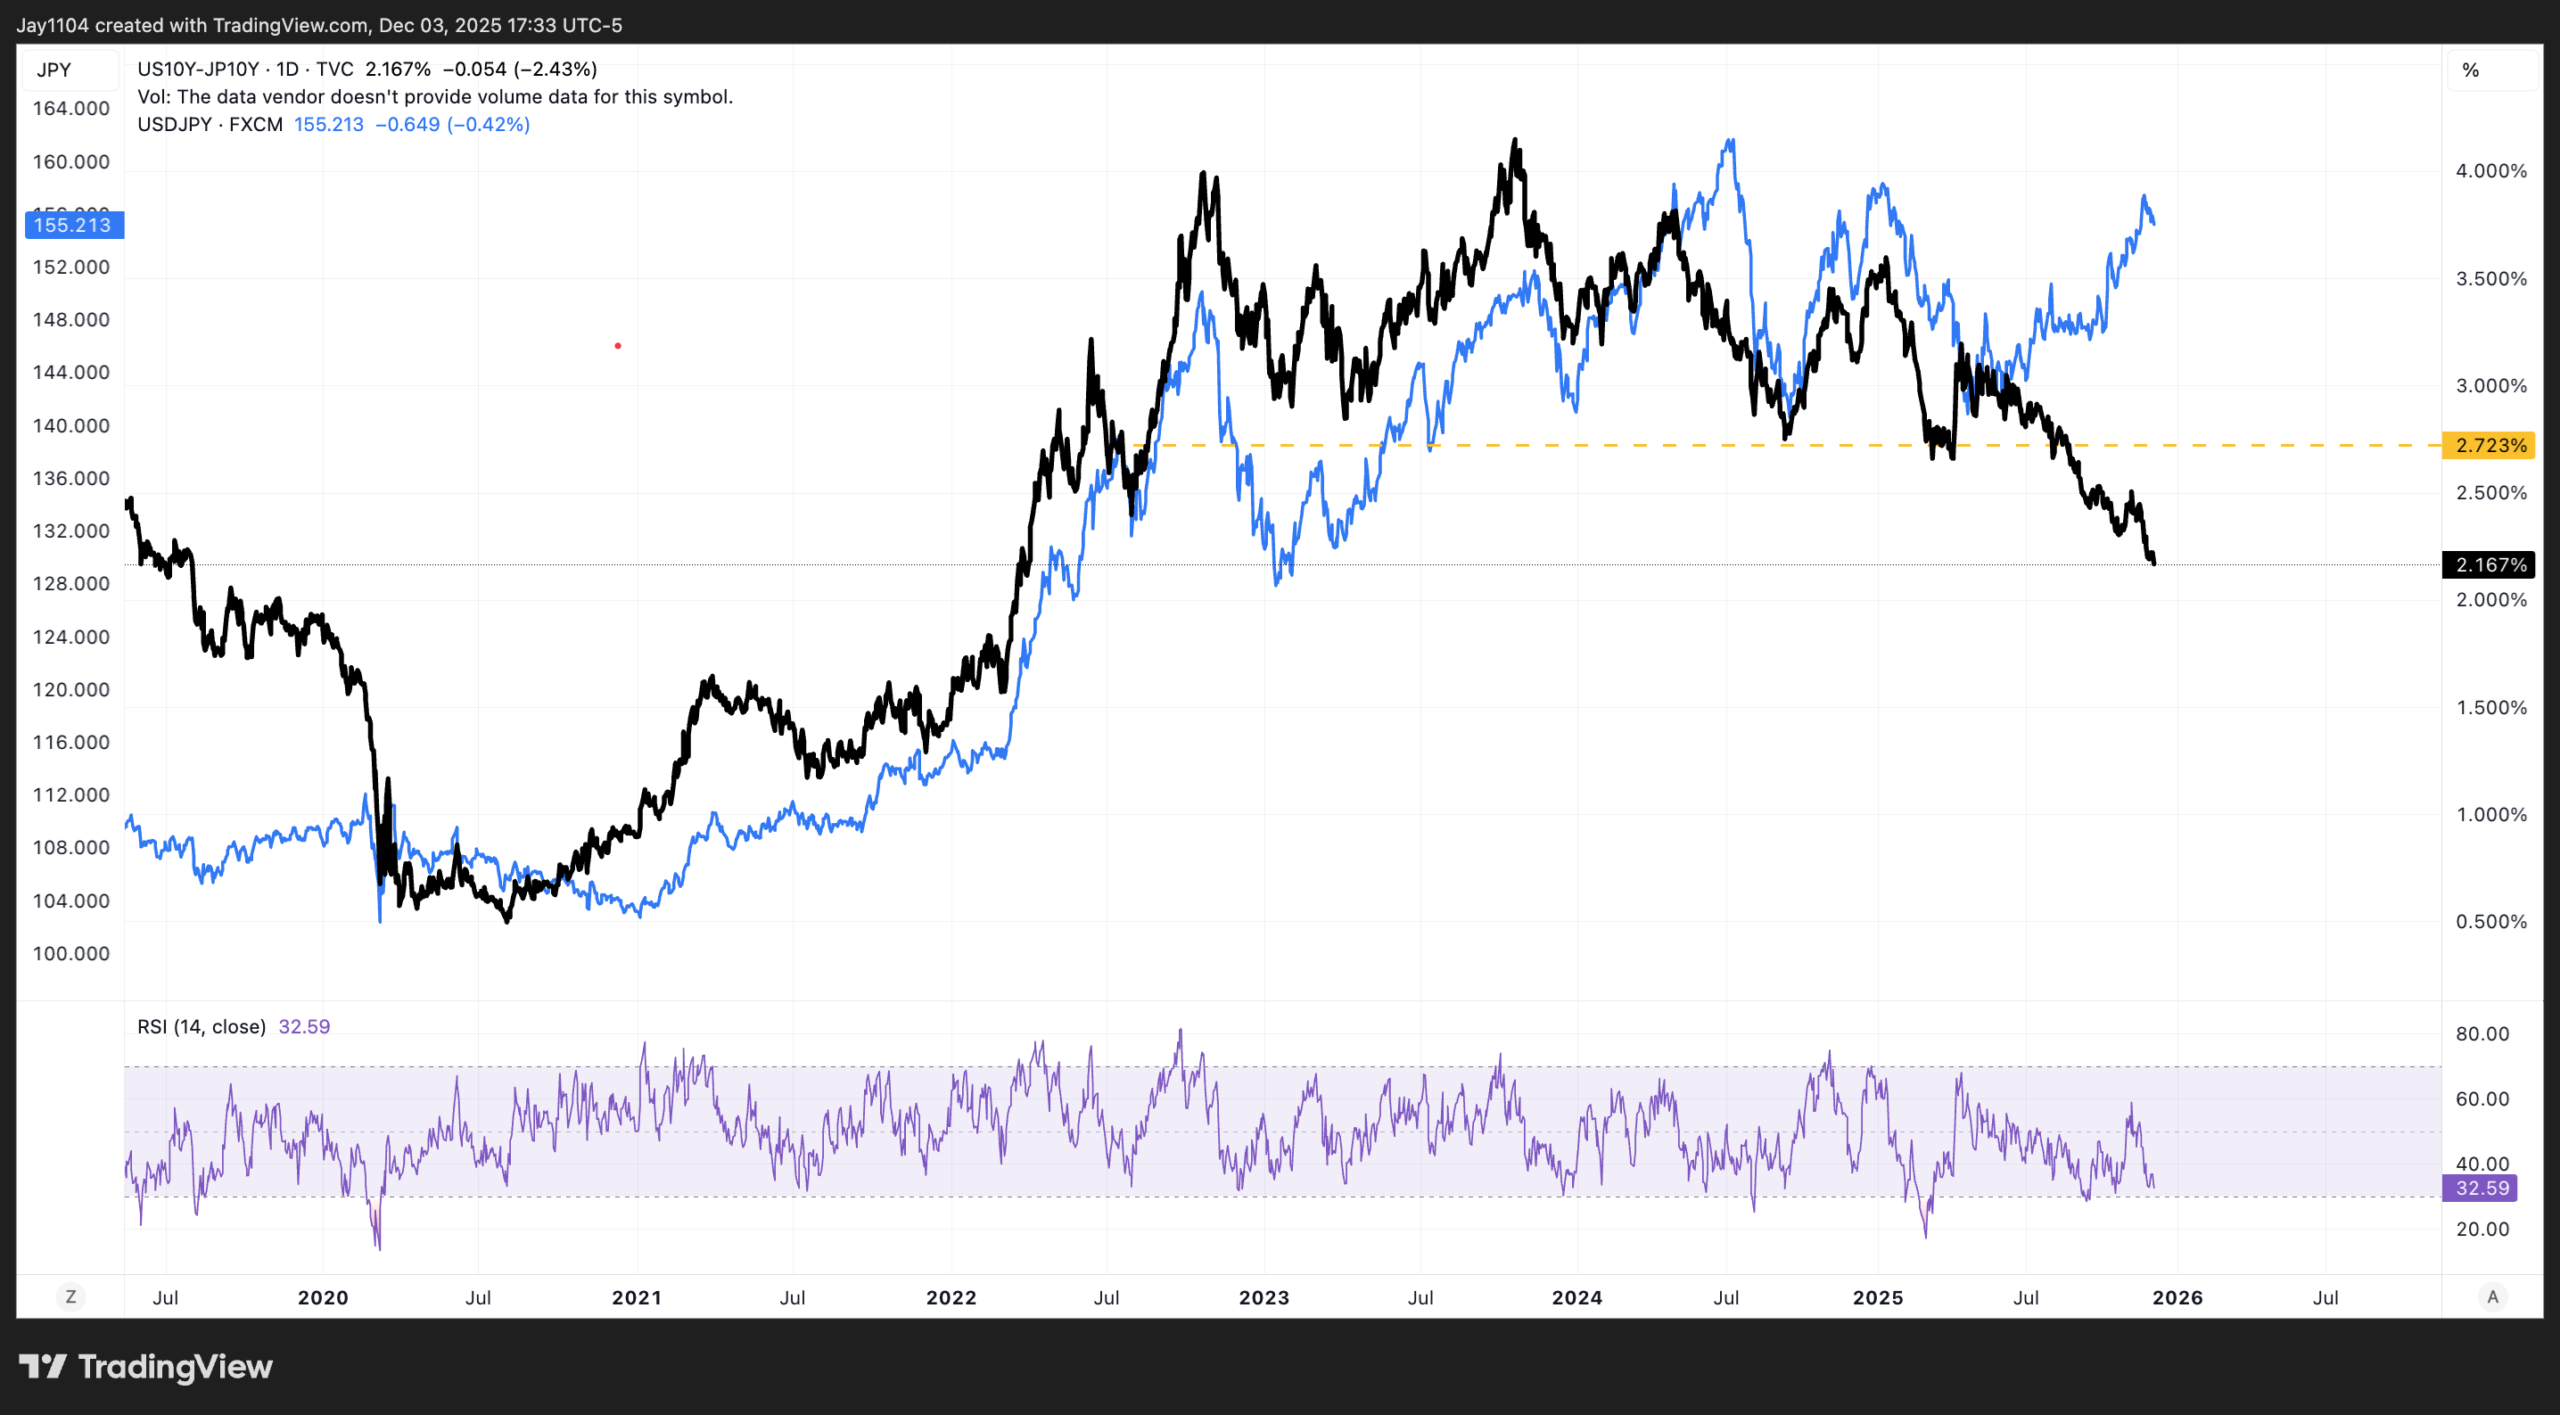The image size is (2560, 1415).
Task: Click the Vol data vendor notice text
Action: [x=435, y=97]
